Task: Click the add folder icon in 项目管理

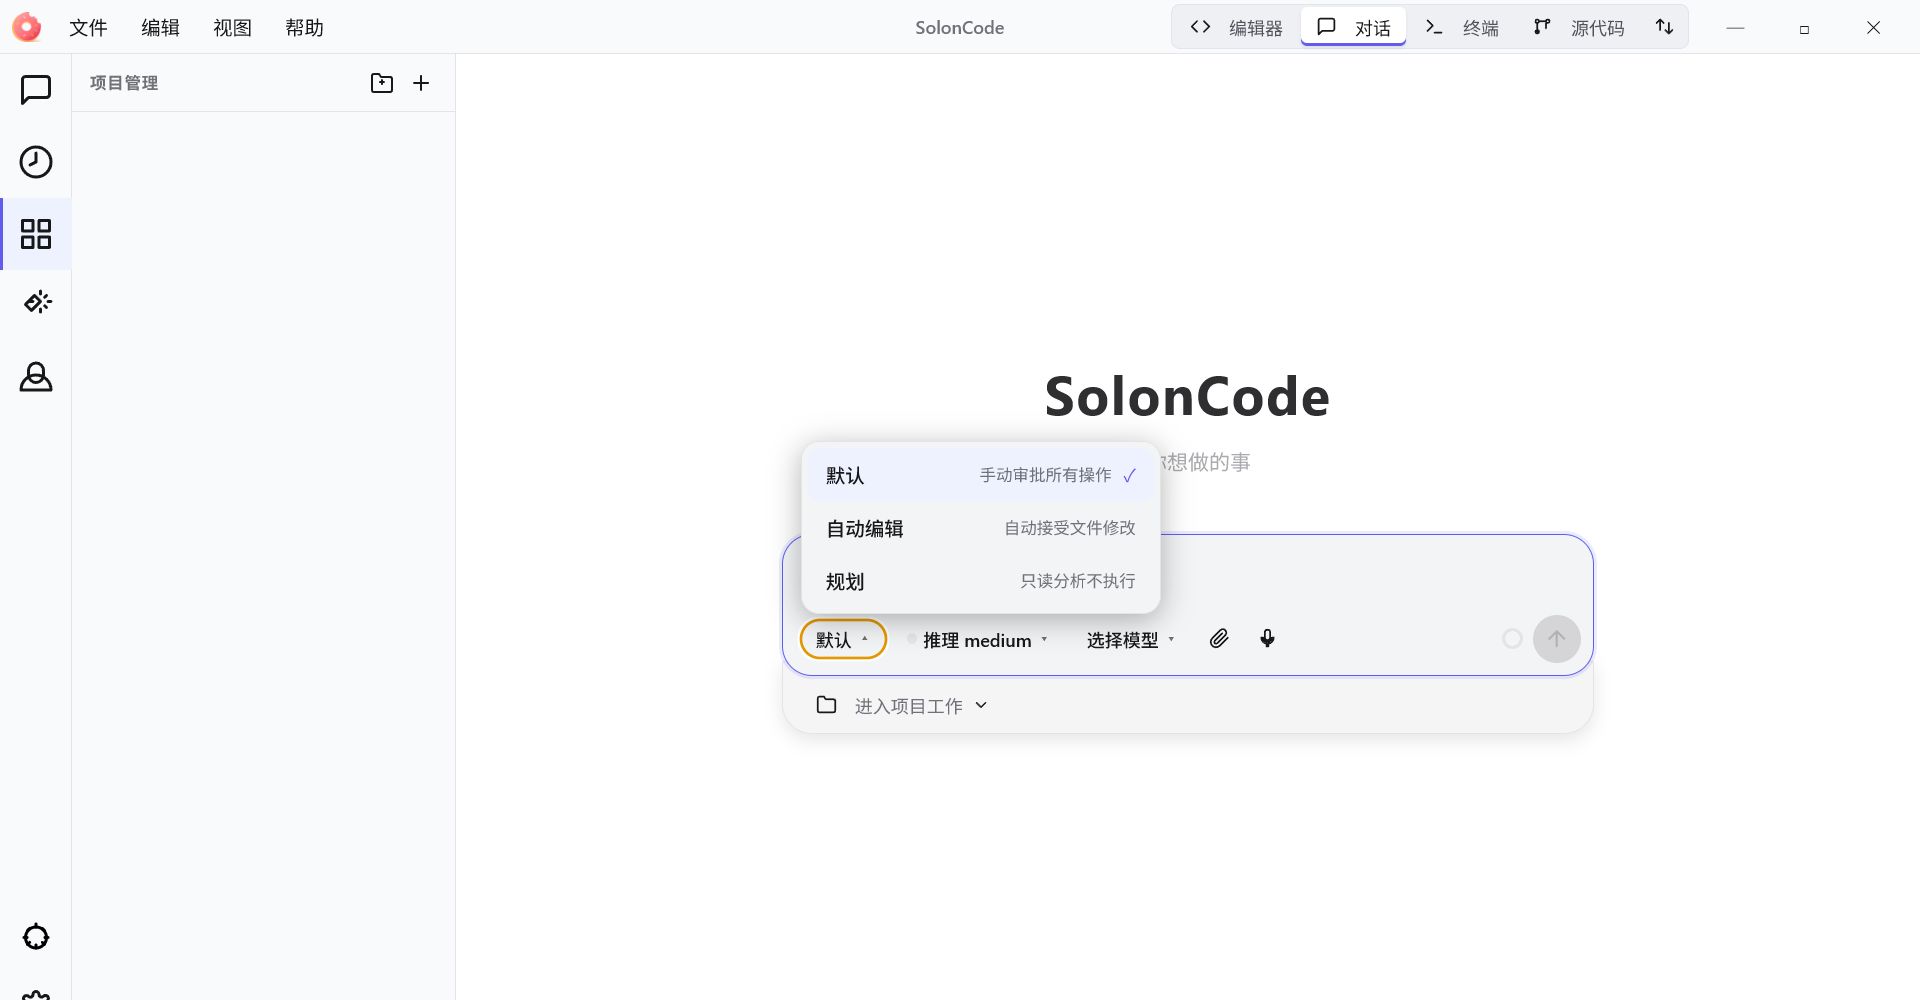Action: (382, 83)
